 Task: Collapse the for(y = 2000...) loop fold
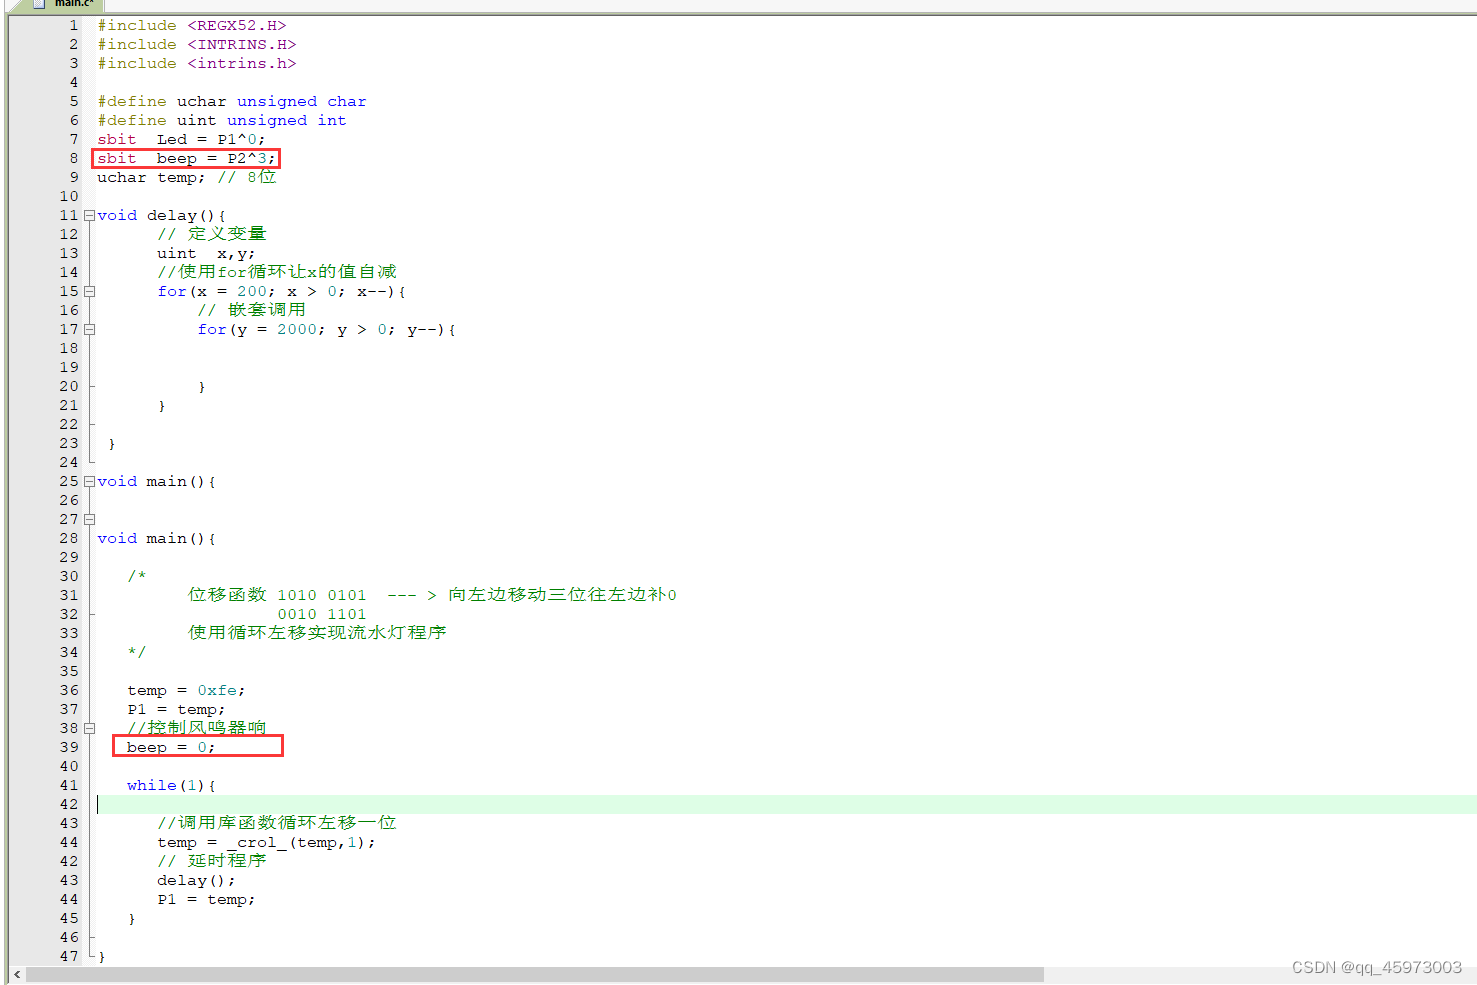[x=89, y=329]
